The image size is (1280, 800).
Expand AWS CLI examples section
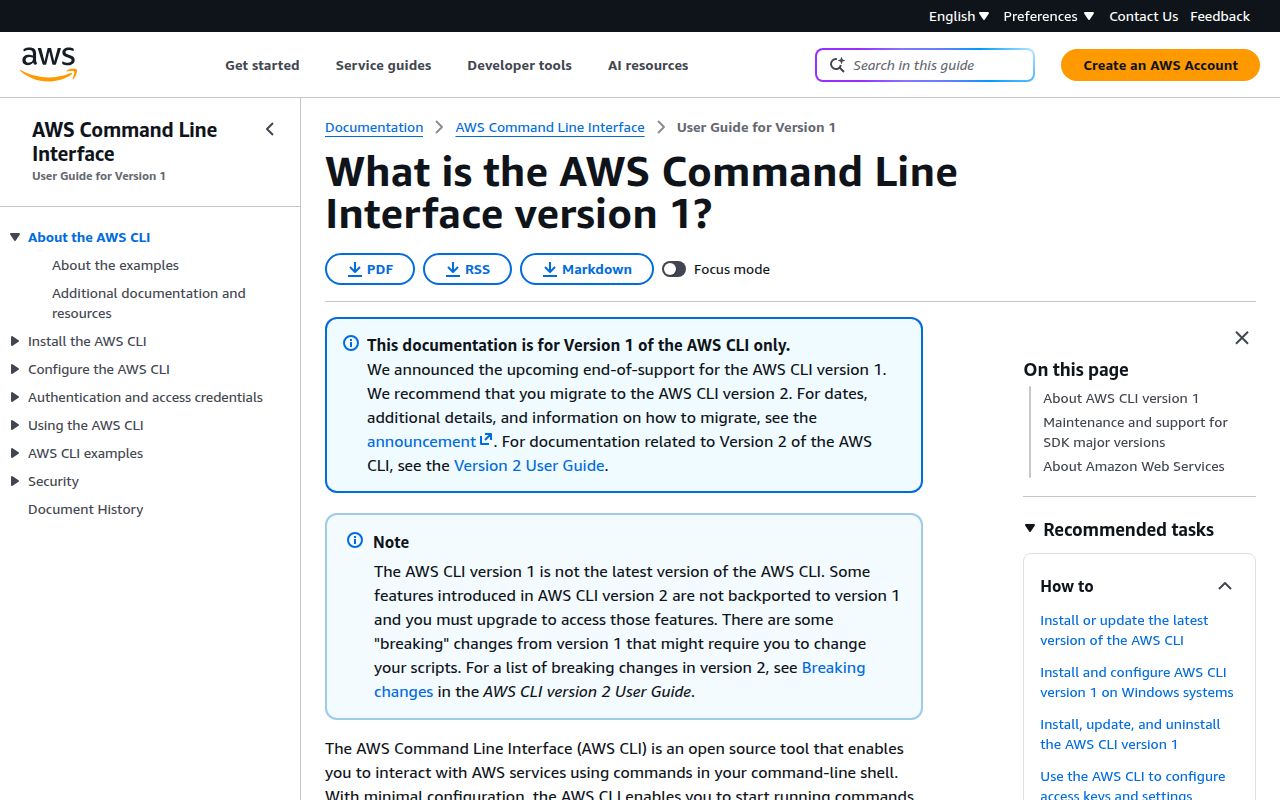pos(15,453)
